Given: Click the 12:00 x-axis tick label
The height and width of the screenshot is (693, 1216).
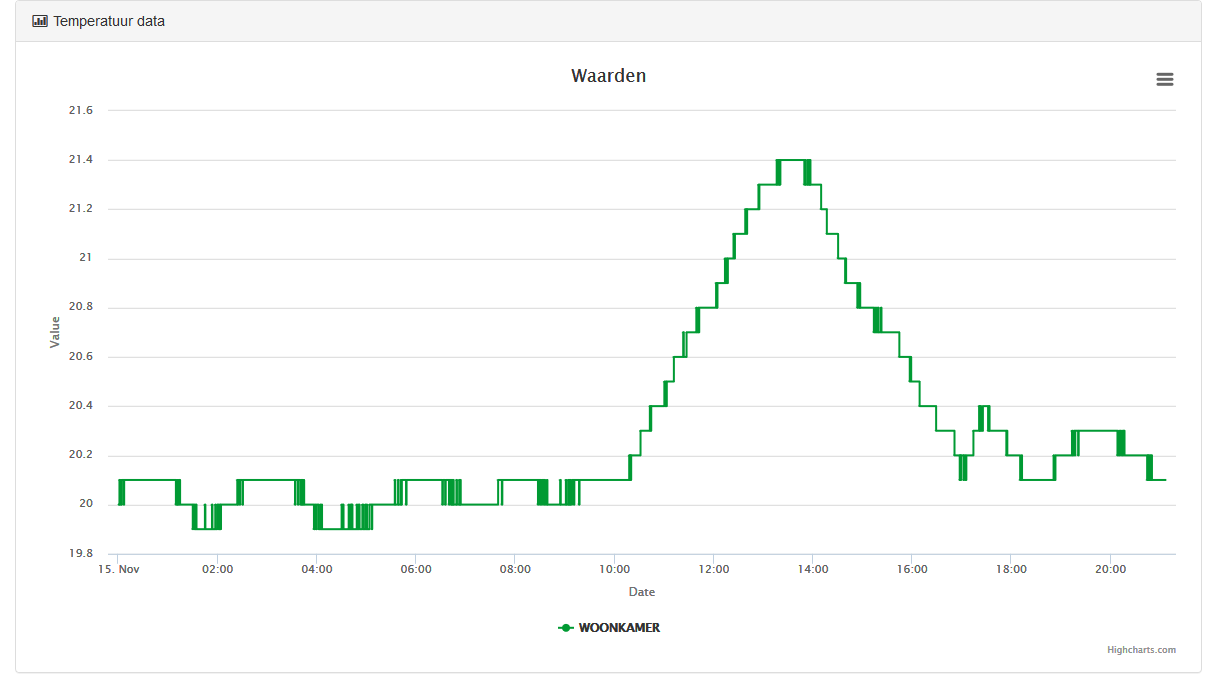Looking at the screenshot, I should (713, 570).
